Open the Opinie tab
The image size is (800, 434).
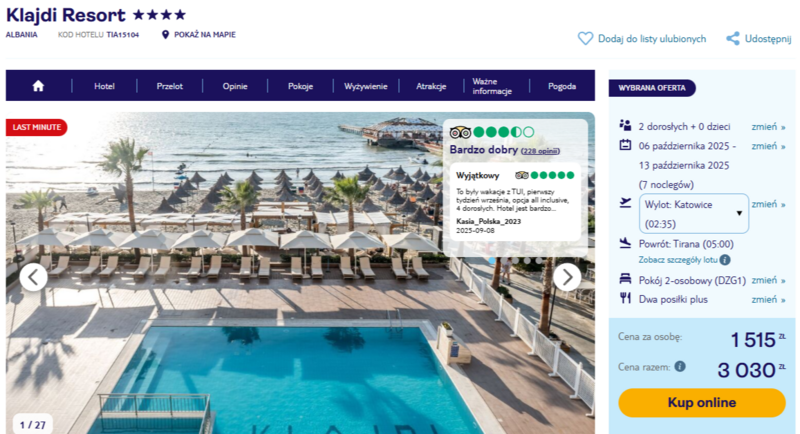[x=235, y=86]
